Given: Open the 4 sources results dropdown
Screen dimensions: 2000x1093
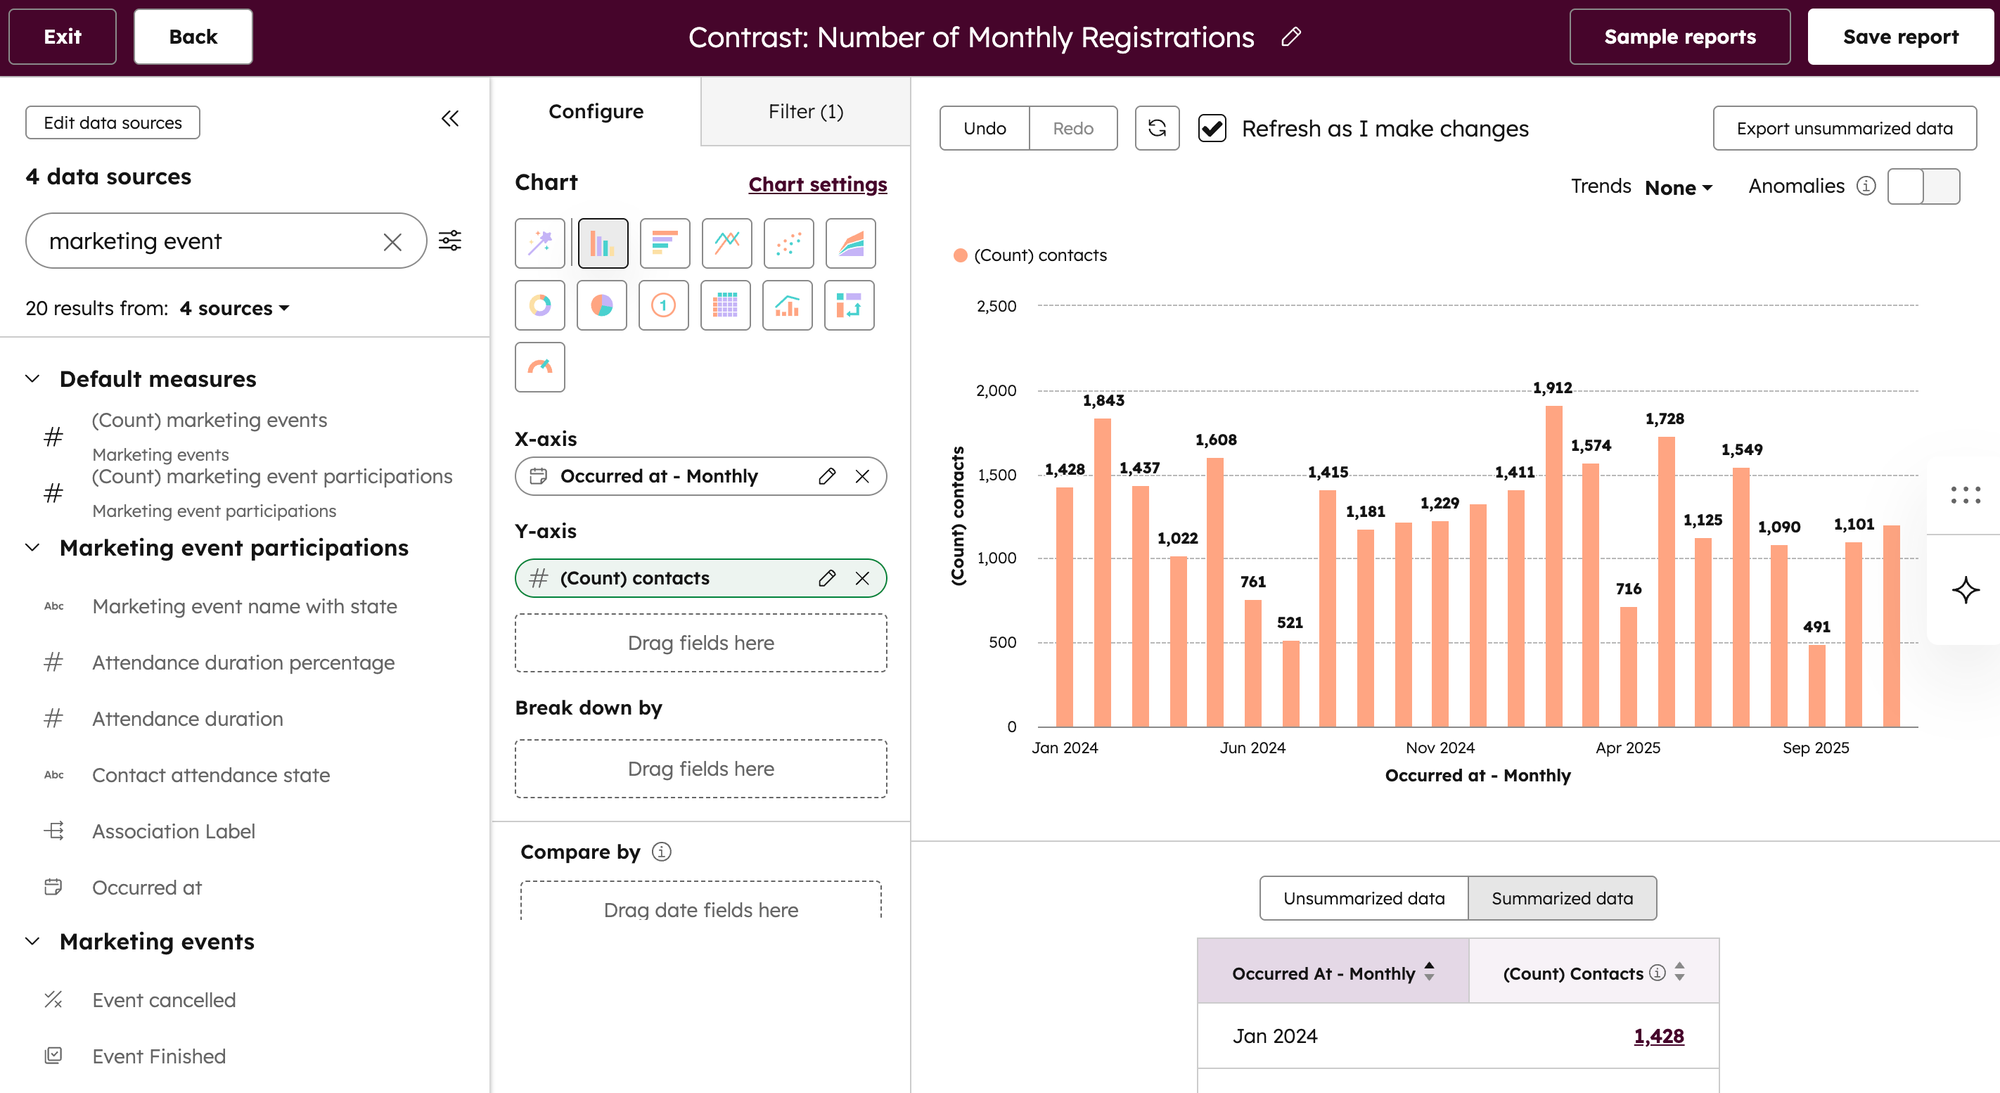Looking at the screenshot, I should click(x=235, y=308).
